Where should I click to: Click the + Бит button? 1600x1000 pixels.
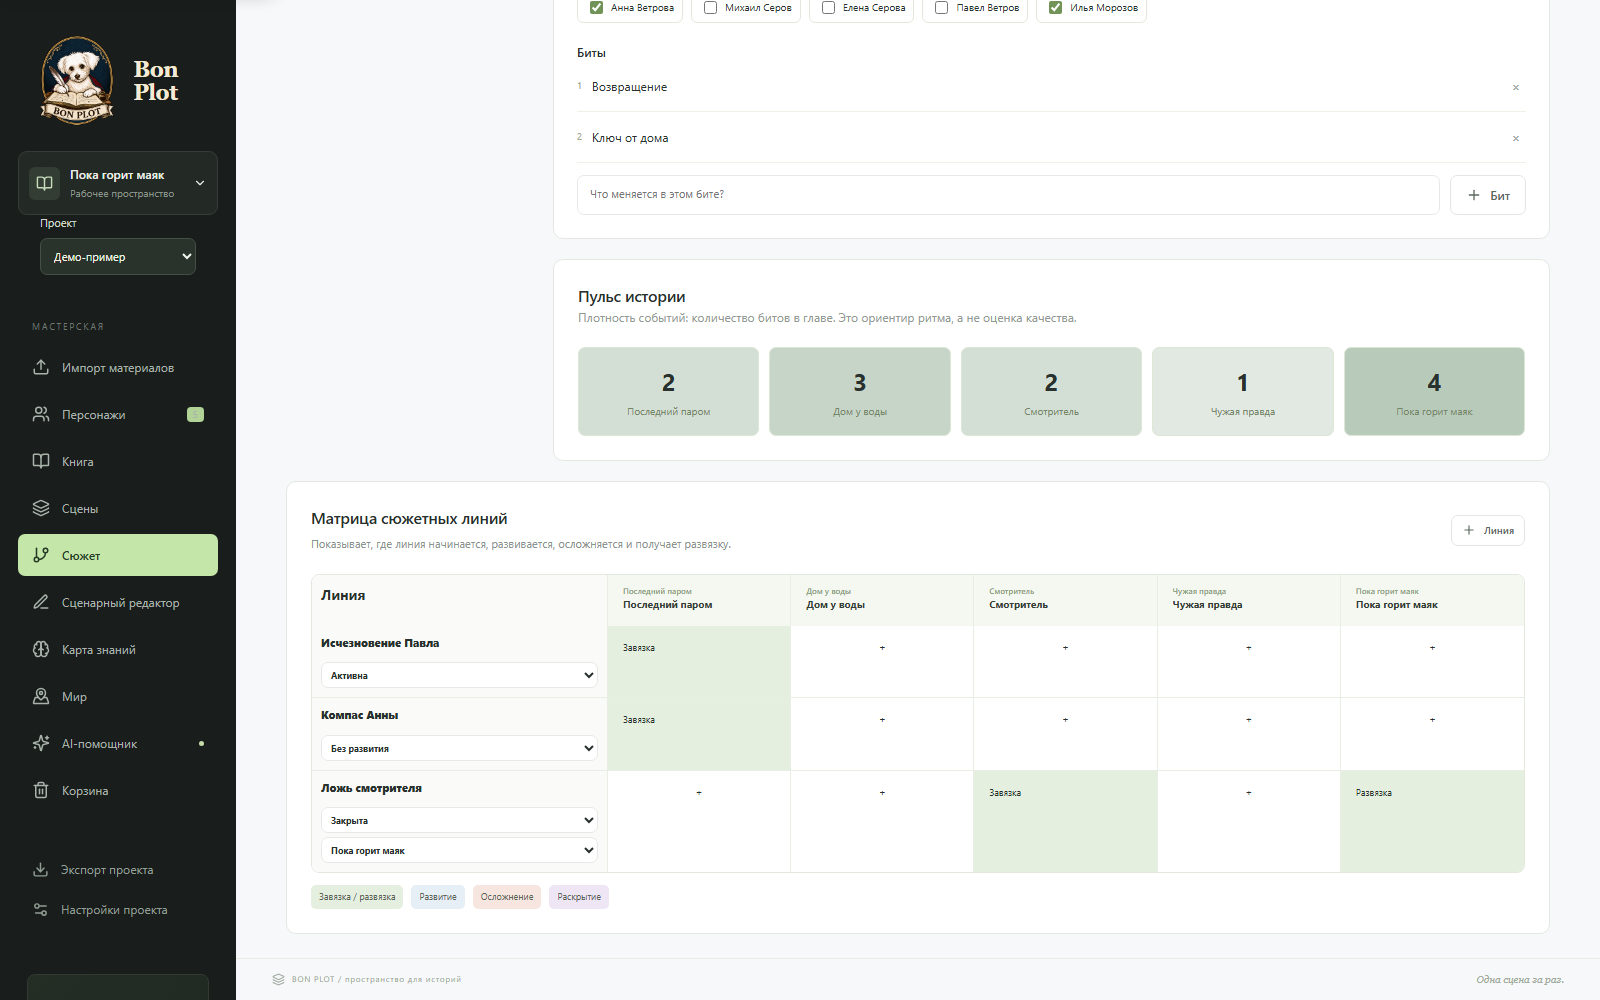(x=1487, y=195)
